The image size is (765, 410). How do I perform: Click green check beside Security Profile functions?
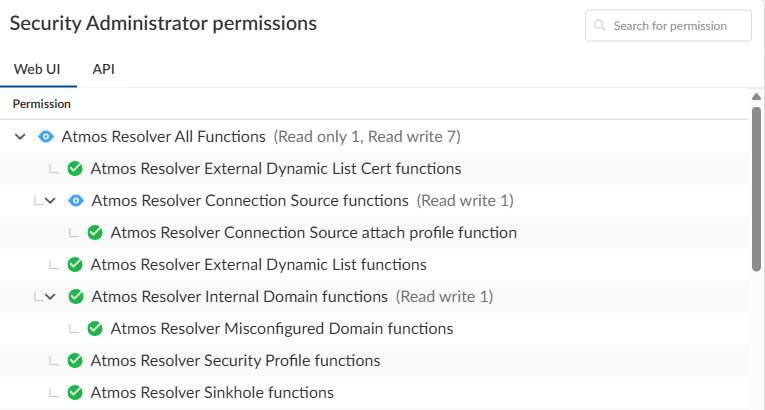coord(75,361)
